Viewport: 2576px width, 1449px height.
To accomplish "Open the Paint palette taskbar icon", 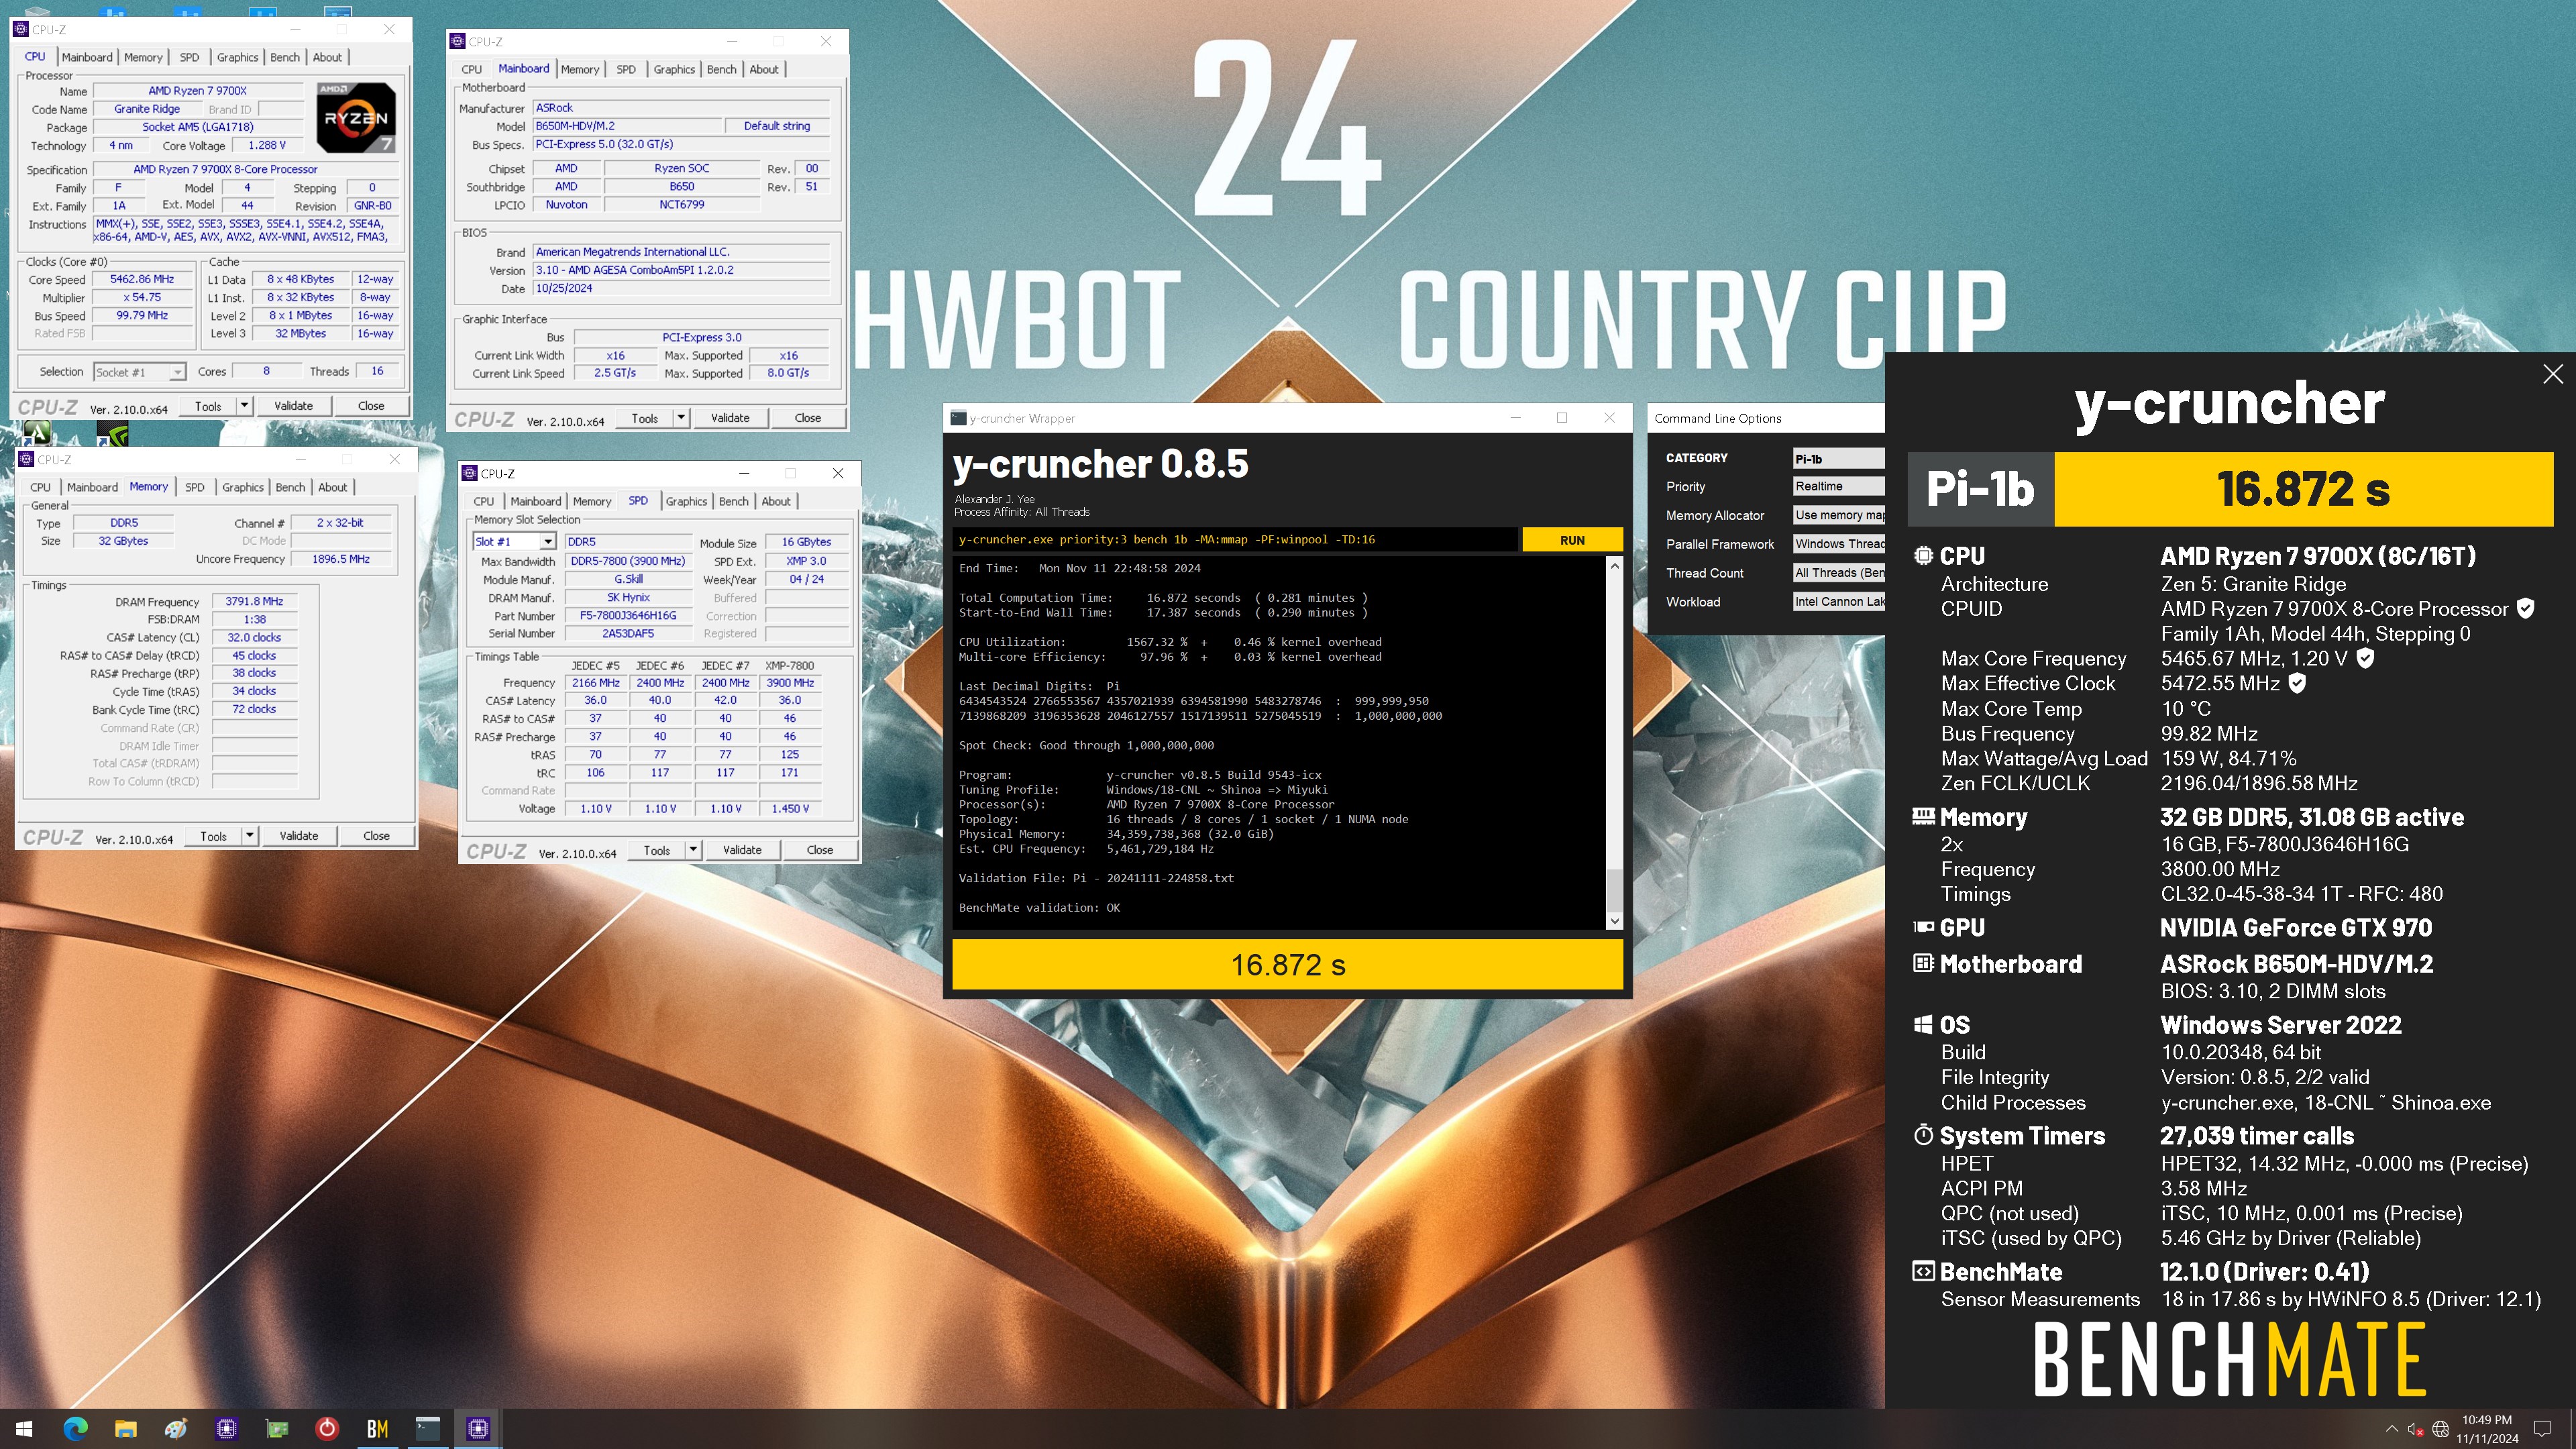I will click(176, 1429).
